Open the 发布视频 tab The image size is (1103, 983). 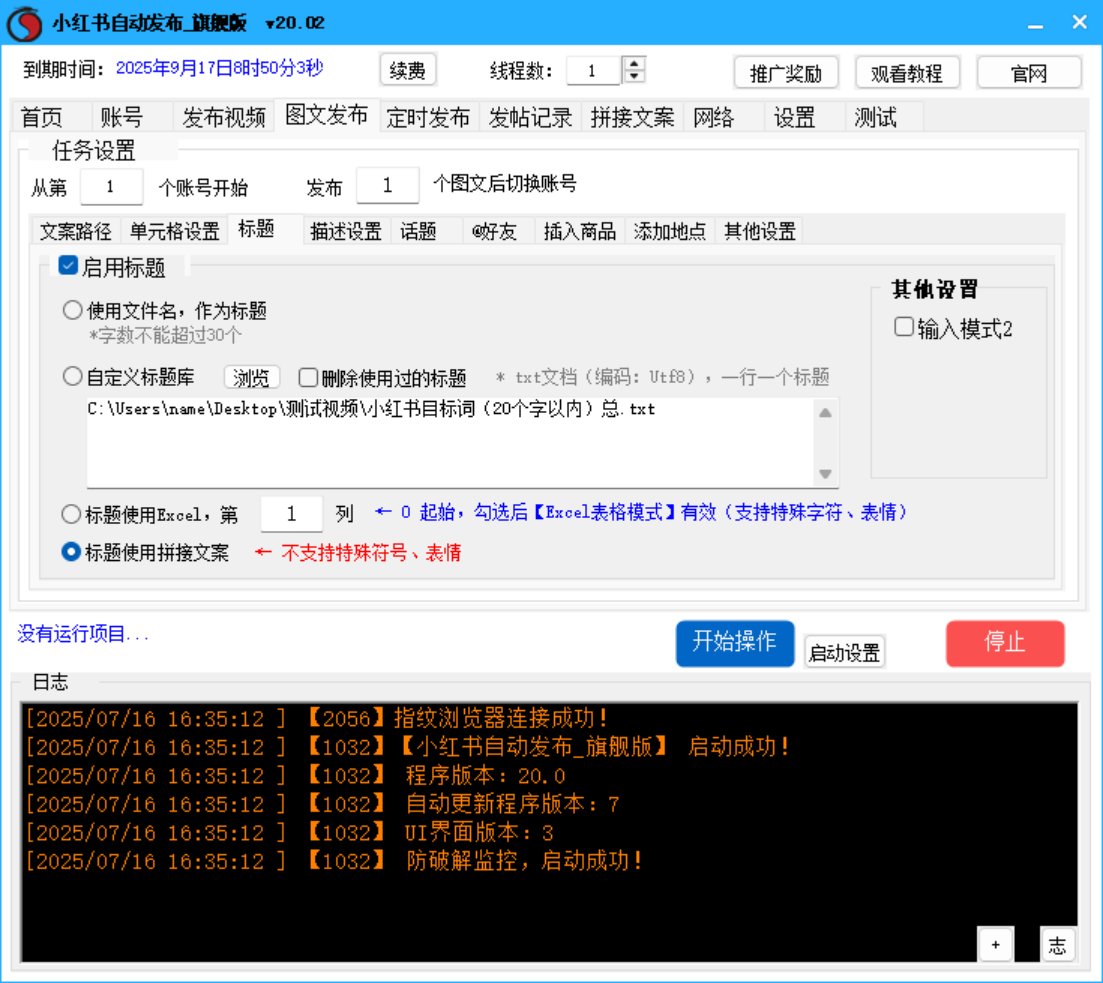224,117
